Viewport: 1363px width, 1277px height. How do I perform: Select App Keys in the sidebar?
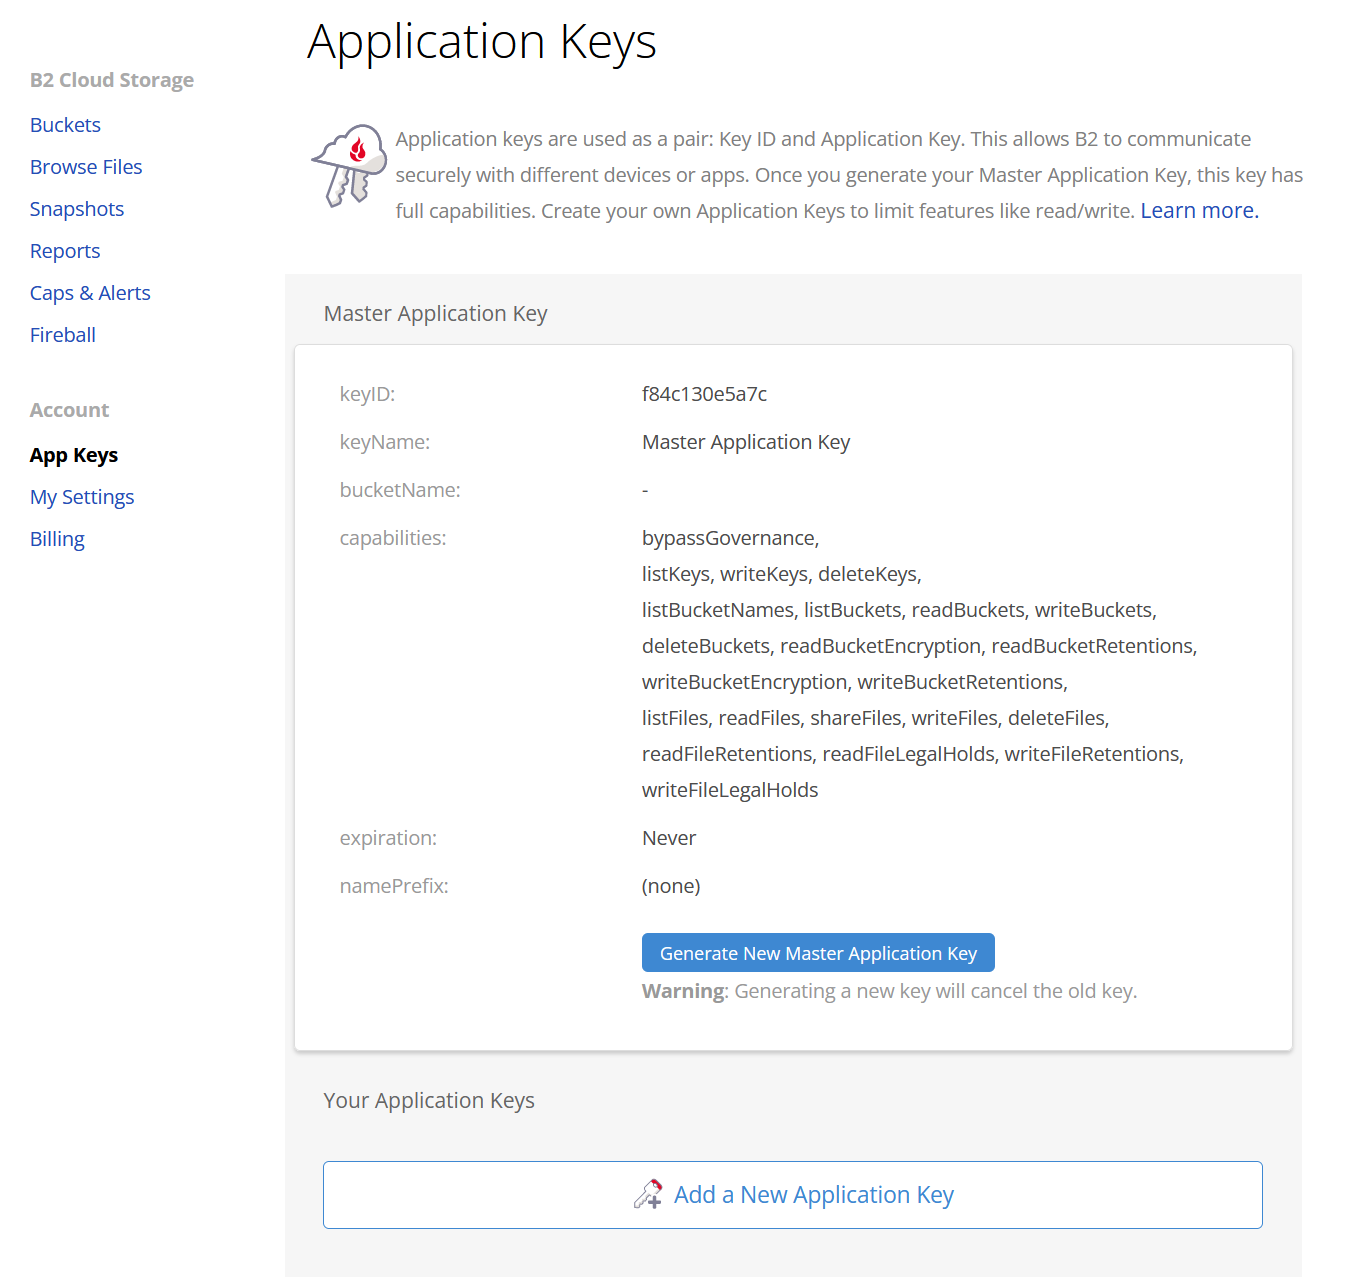pos(74,455)
